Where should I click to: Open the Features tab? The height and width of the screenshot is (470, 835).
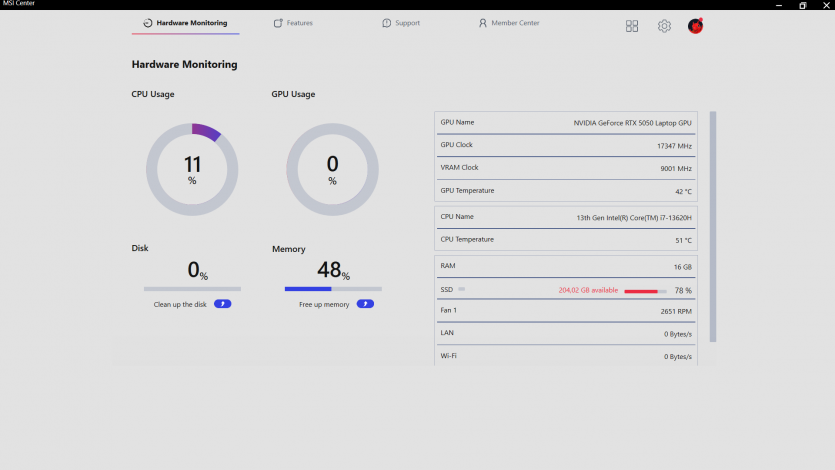coord(293,23)
